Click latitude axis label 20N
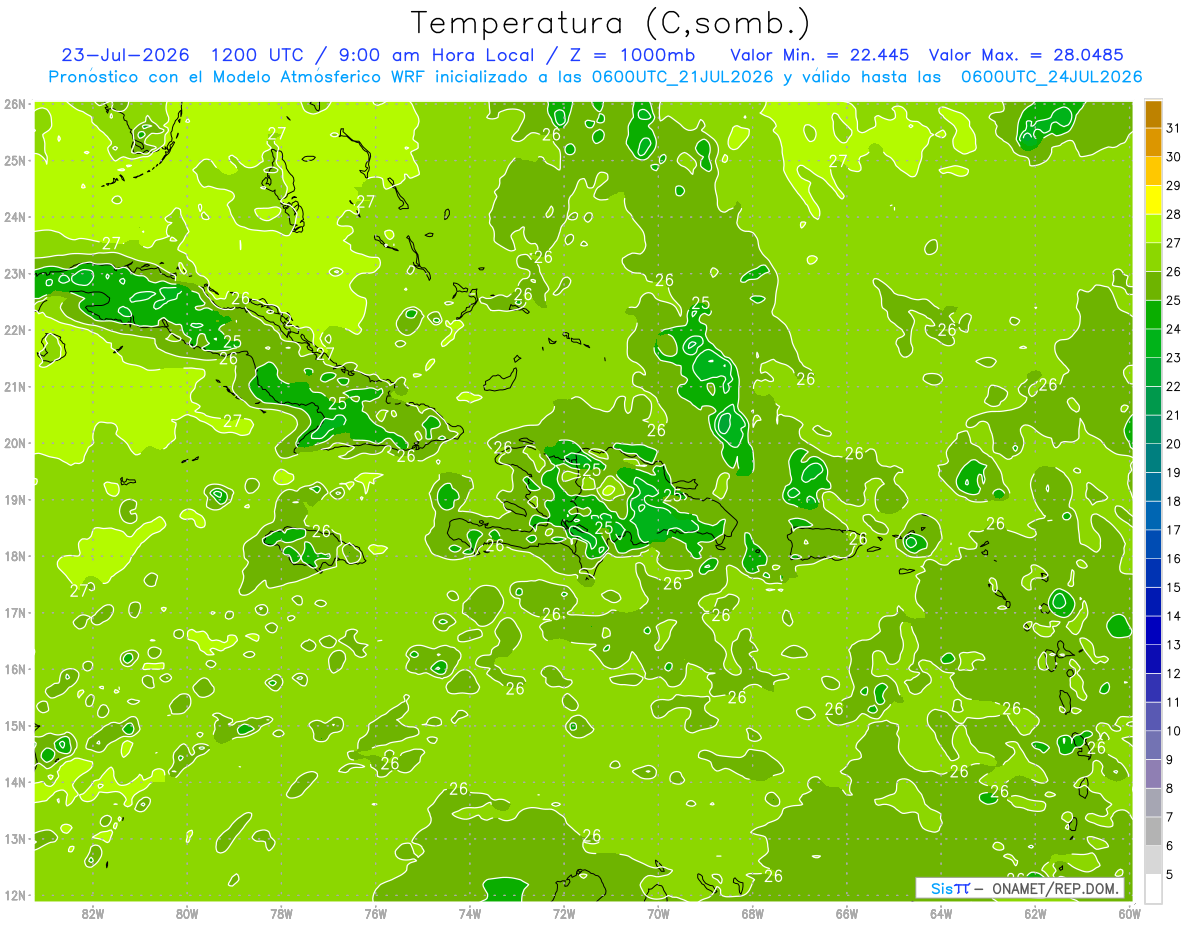This screenshot has width=1200, height=927. [15, 443]
